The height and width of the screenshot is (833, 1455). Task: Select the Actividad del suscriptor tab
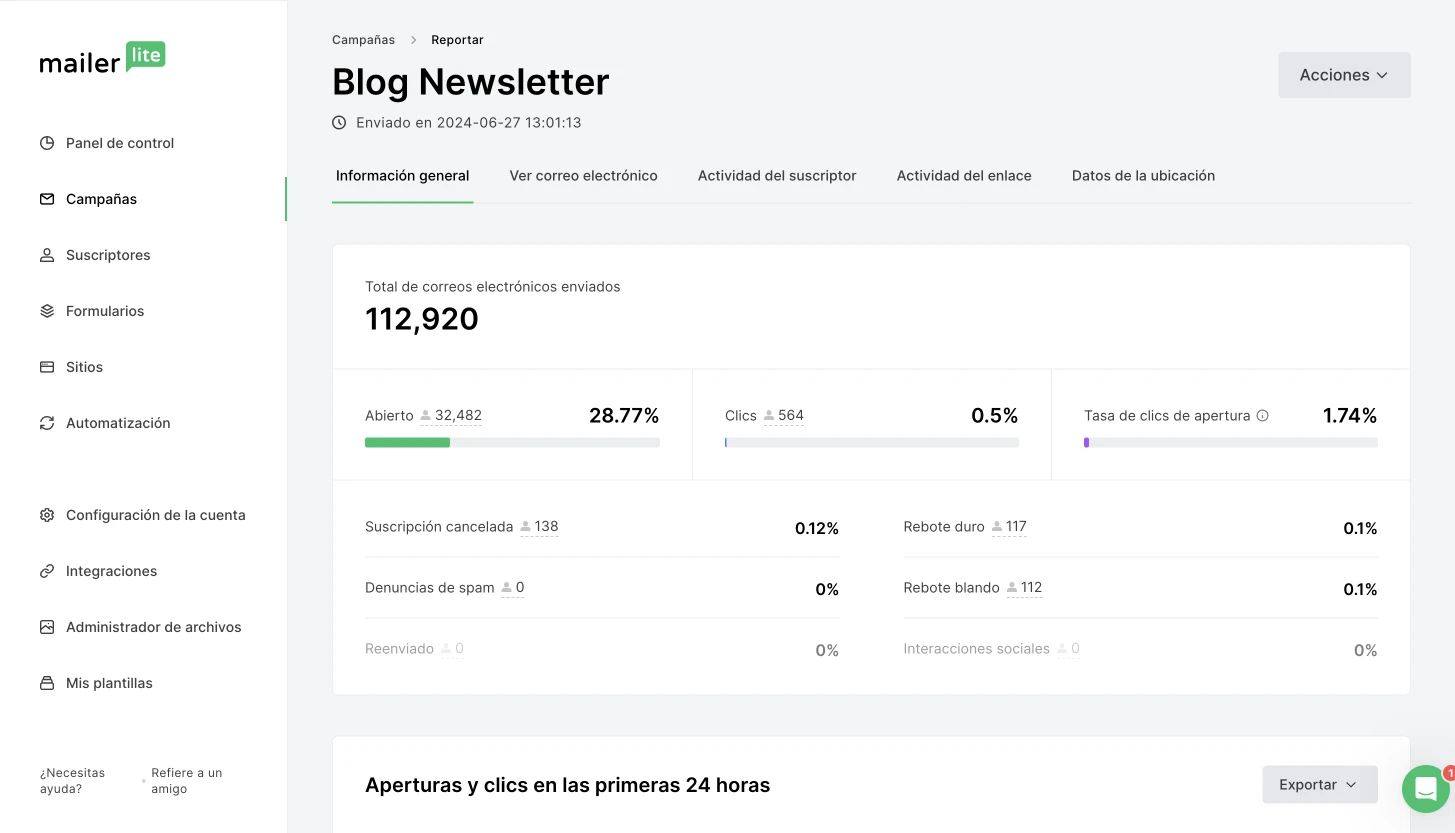click(x=776, y=176)
